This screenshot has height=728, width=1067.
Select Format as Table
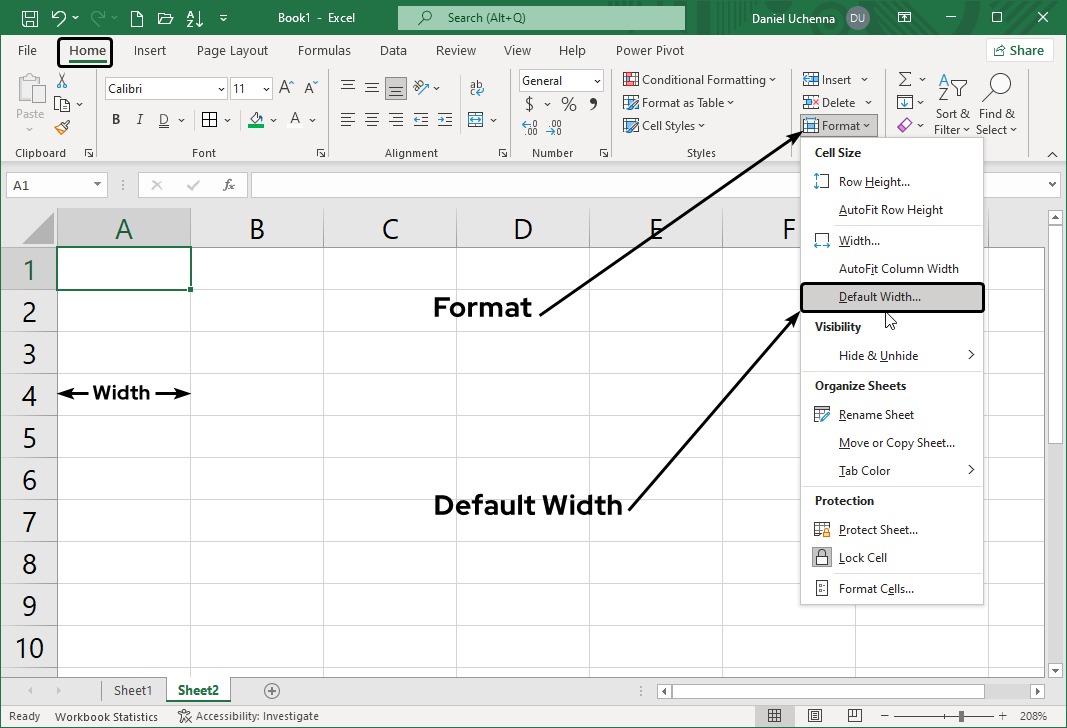[x=684, y=102]
